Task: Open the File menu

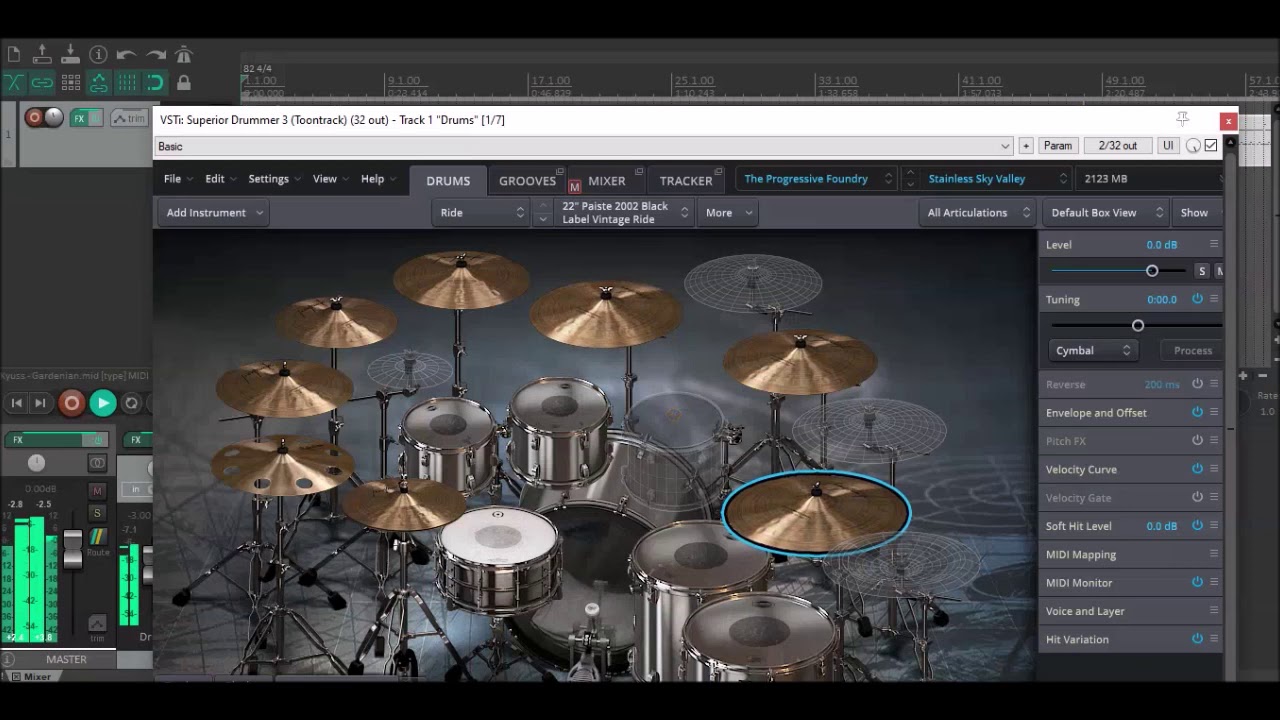Action: coord(178,179)
